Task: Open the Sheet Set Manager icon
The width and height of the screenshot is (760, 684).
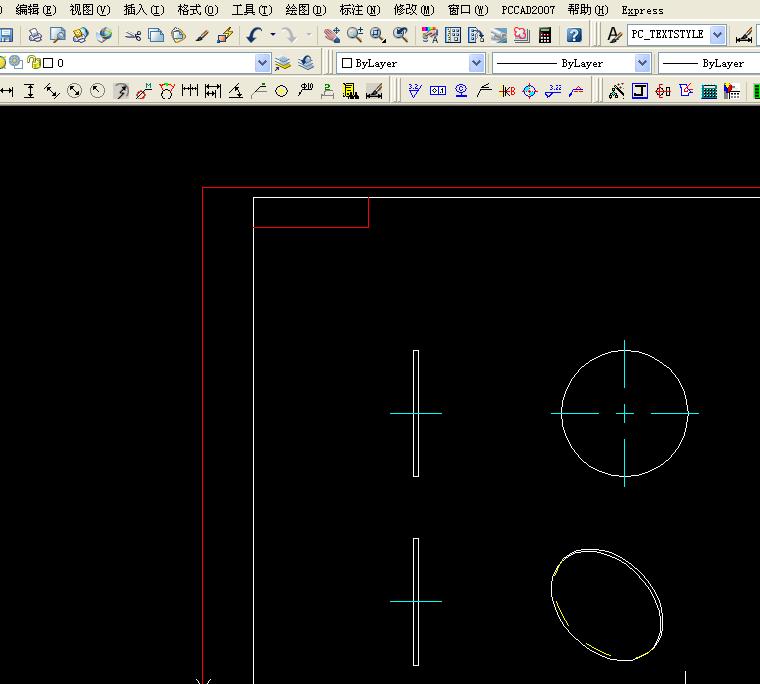Action: pyautogui.click(x=499, y=35)
